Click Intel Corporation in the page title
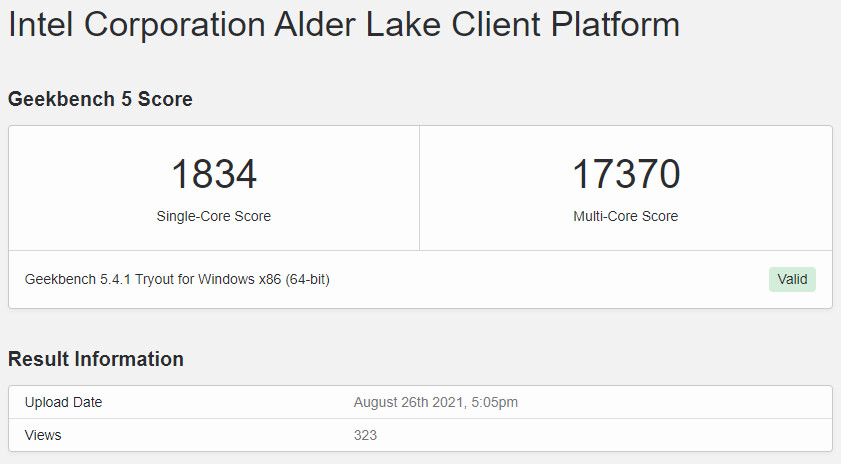Screen dimensions: 841x464 [x=136, y=25]
